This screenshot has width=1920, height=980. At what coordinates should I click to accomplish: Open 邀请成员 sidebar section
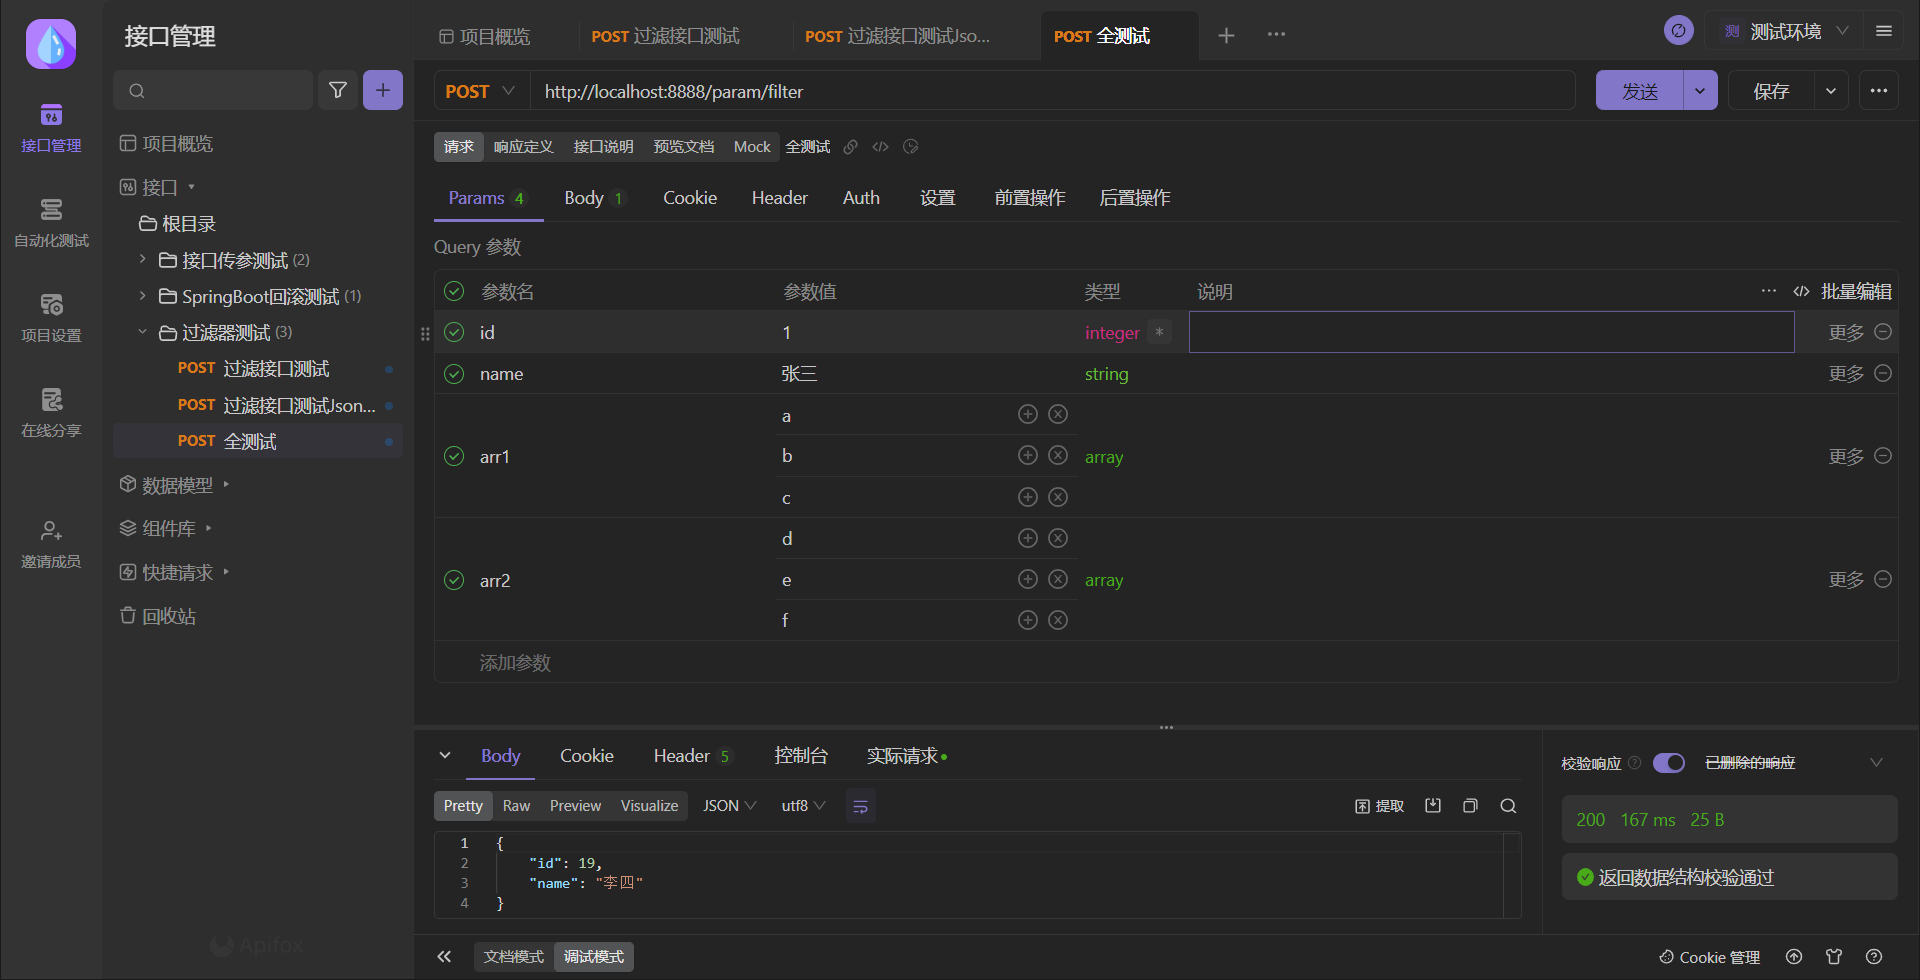pyautogui.click(x=51, y=544)
